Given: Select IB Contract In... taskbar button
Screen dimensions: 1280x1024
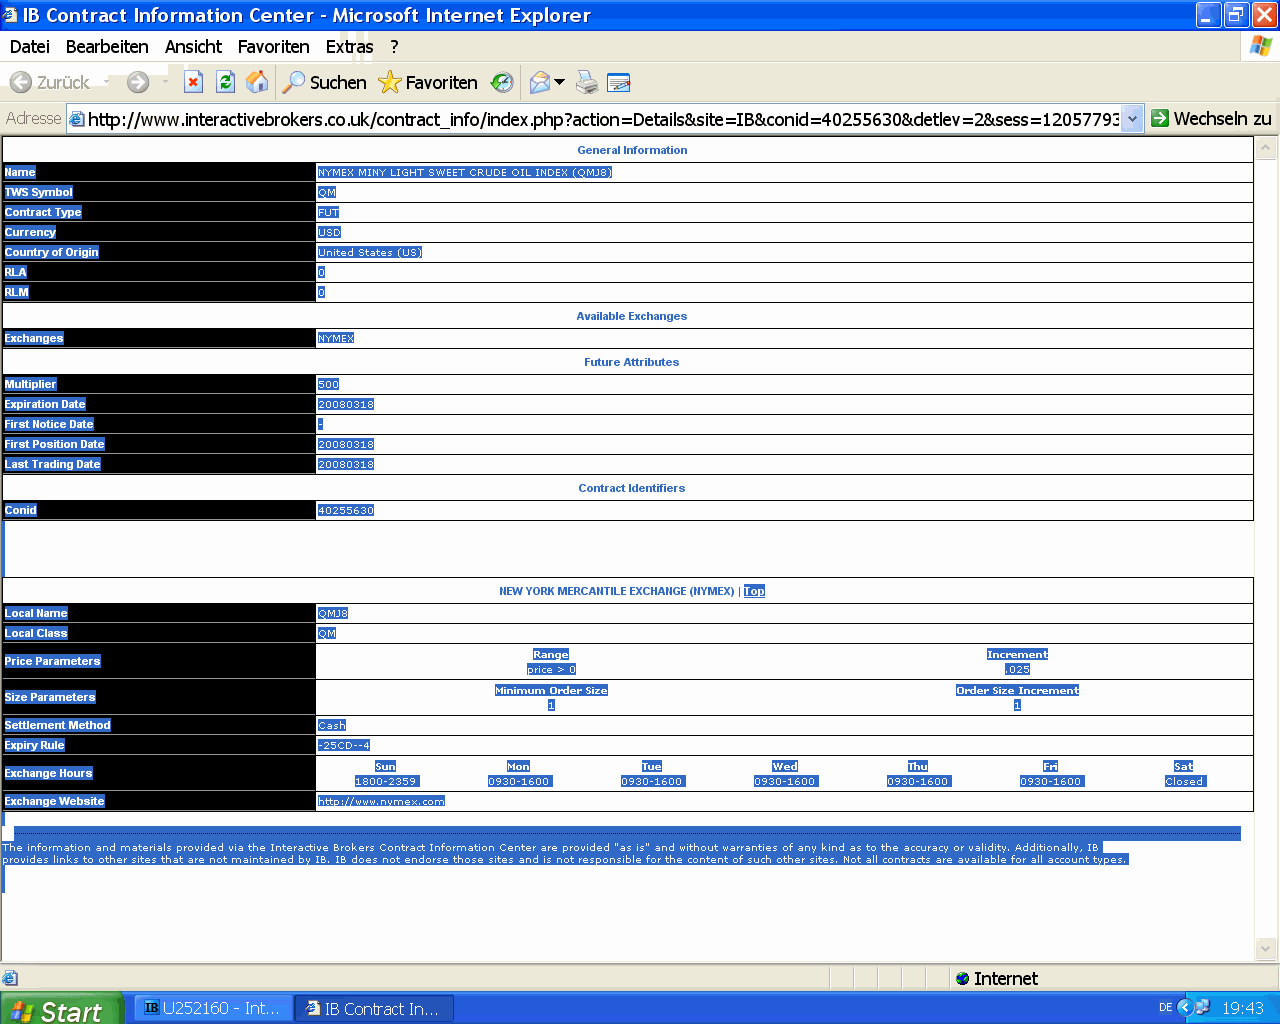Looking at the screenshot, I should (375, 1008).
